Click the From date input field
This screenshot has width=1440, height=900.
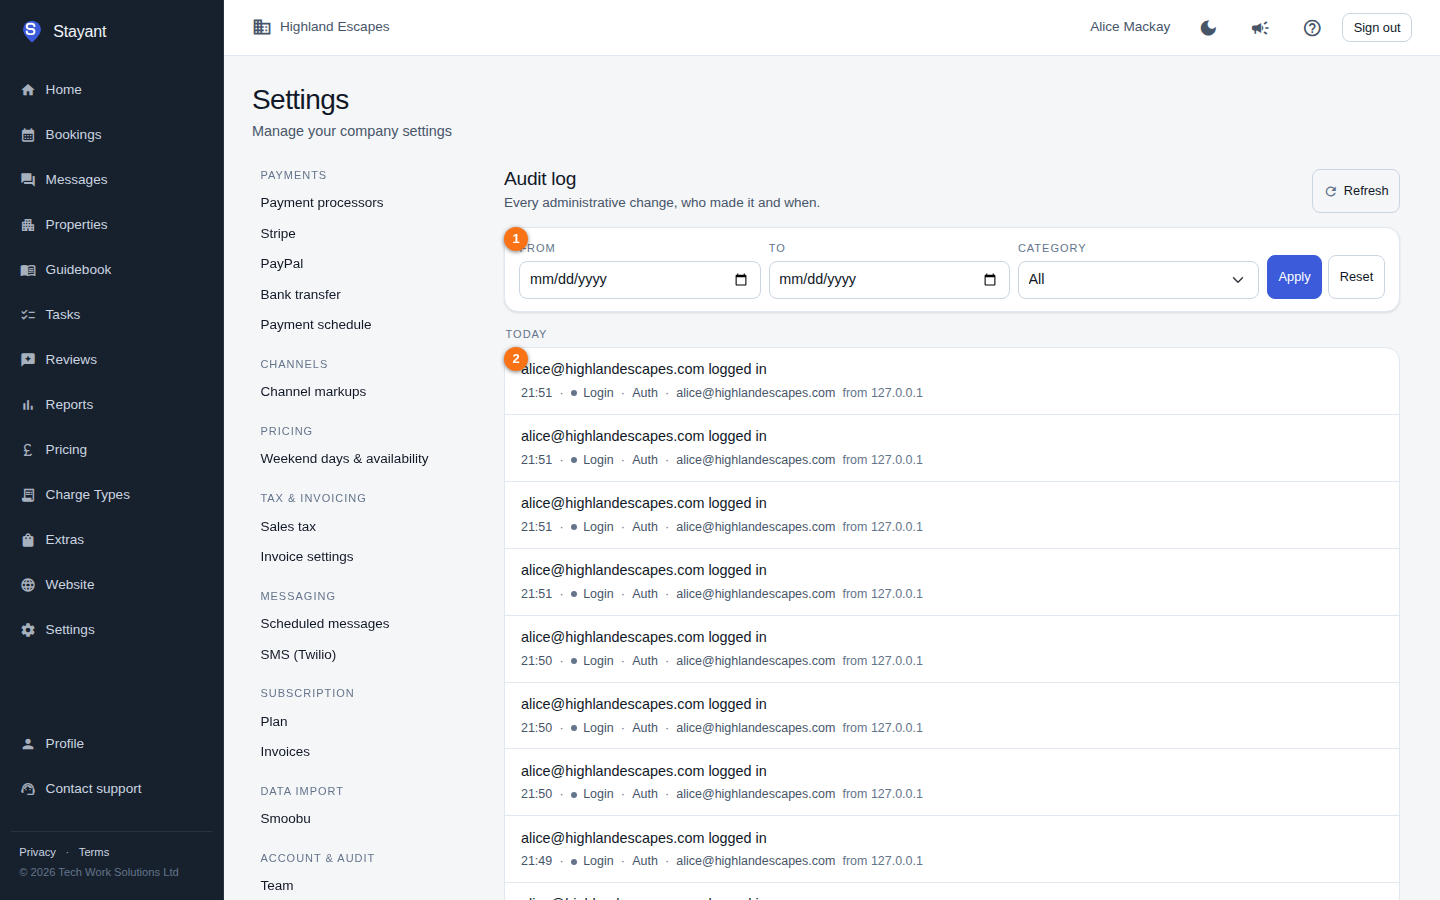click(640, 280)
